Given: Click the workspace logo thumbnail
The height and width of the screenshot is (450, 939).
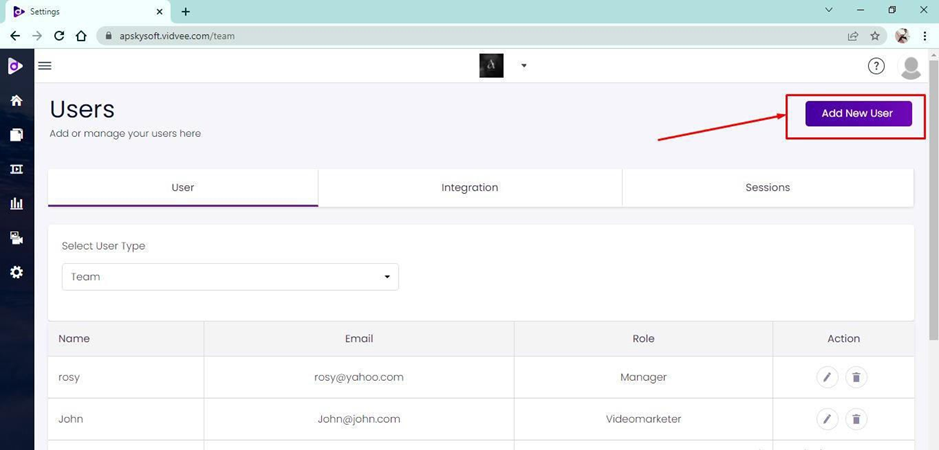Looking at the screenshot, I should 491,66.
